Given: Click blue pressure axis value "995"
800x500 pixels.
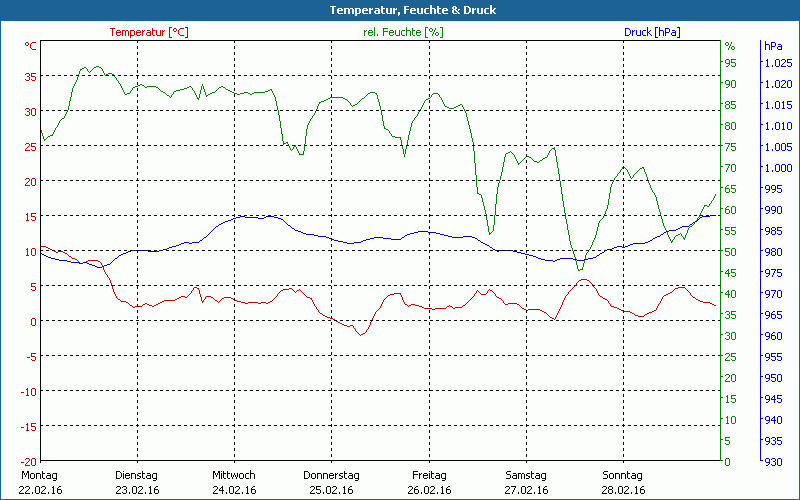Looking at the screenshot, I should click(x=773, y=189).
